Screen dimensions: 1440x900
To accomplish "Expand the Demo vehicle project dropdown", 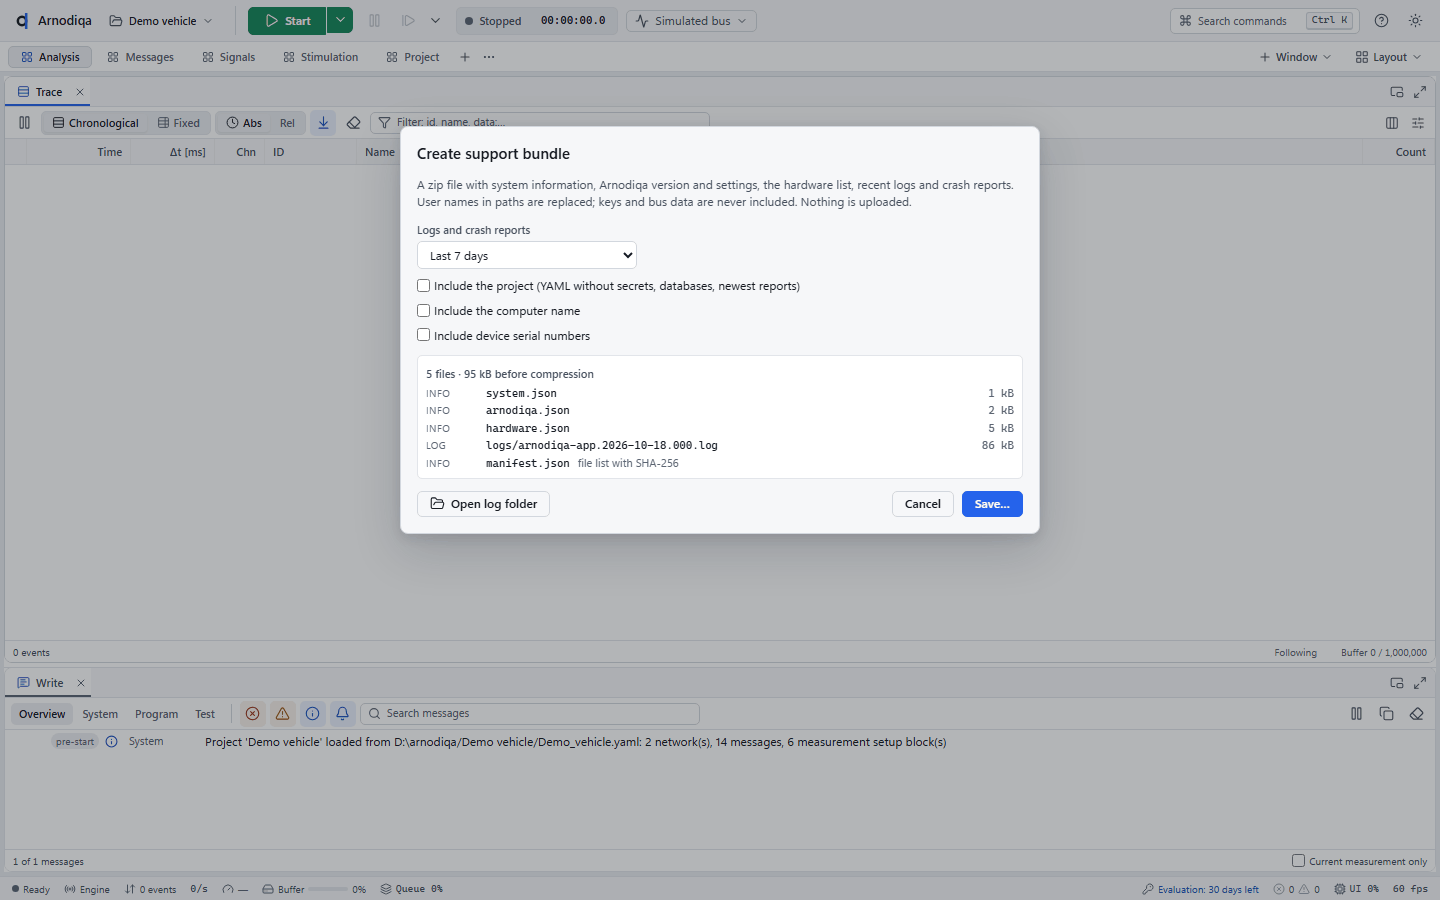I will [161, 21].
